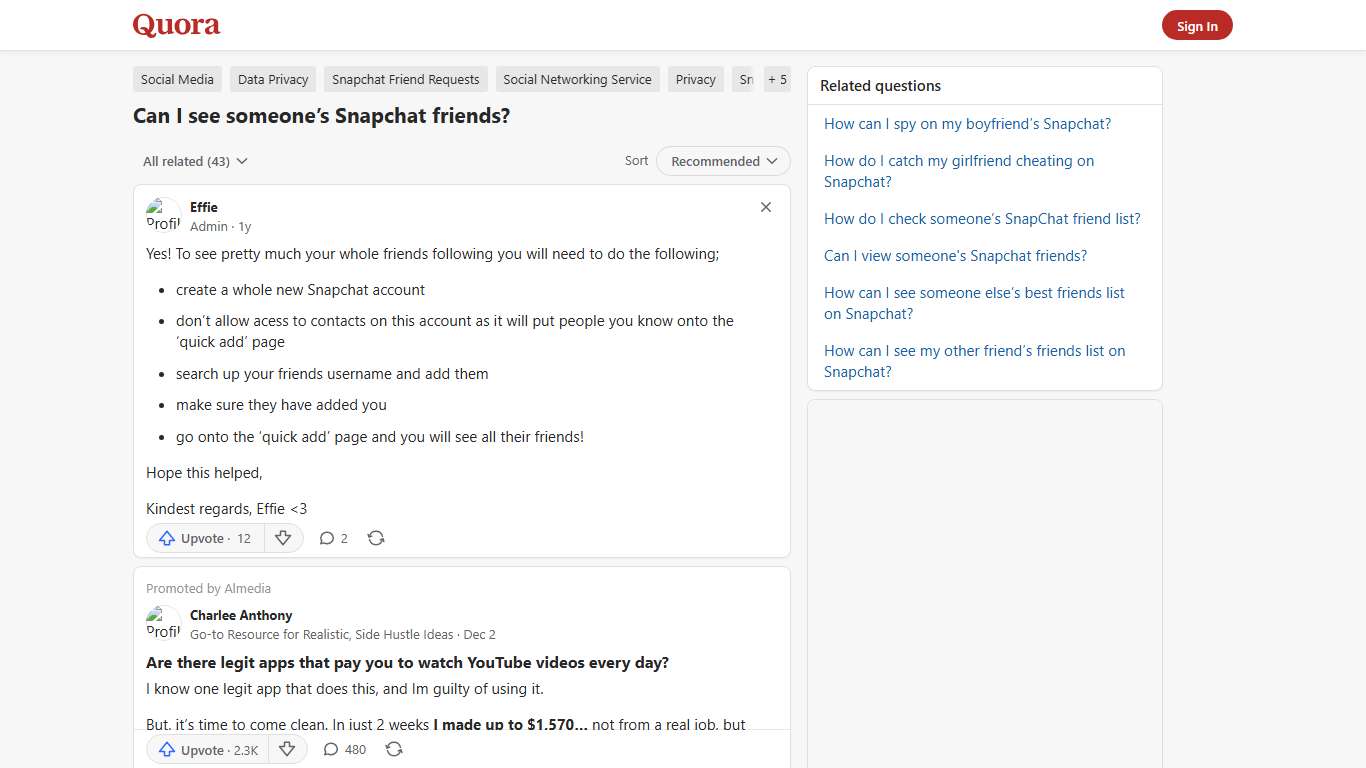Open the Snapchat Friend Requests topic

click(405, 79)
